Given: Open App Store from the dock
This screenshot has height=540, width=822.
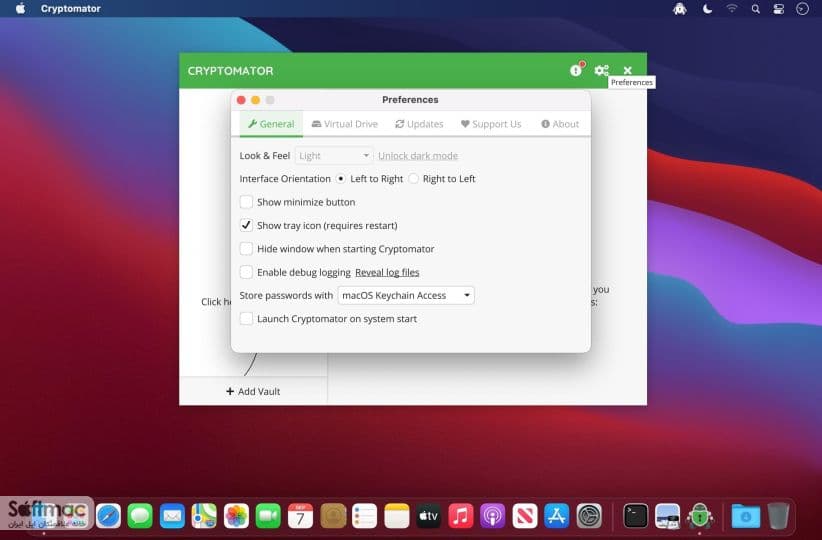Looking at the screenshot, I should [557, 516].
